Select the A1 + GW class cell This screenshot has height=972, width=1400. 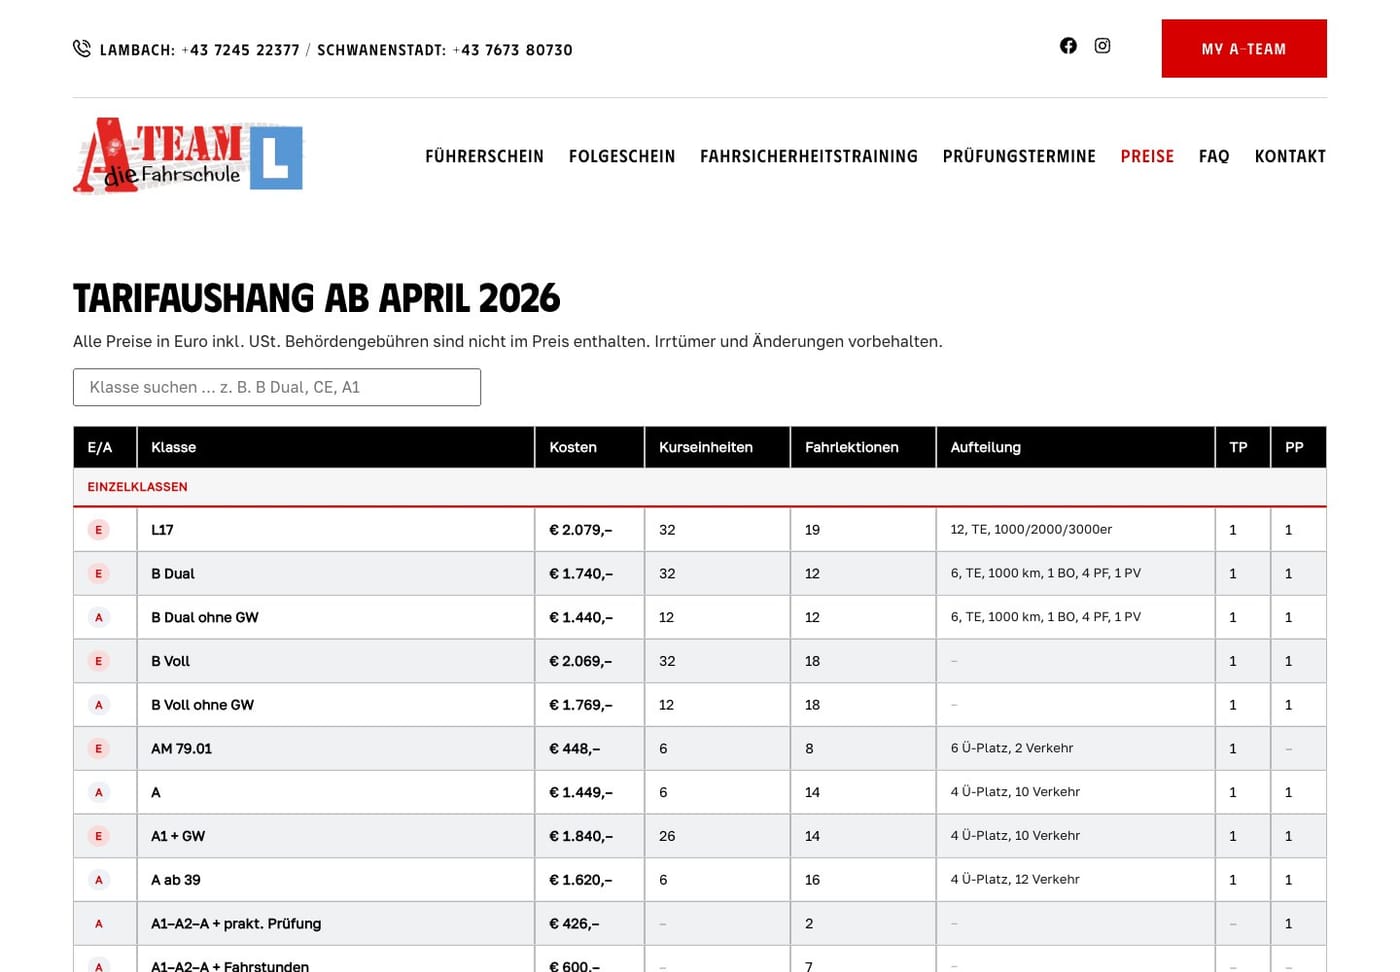pos(336,836)
